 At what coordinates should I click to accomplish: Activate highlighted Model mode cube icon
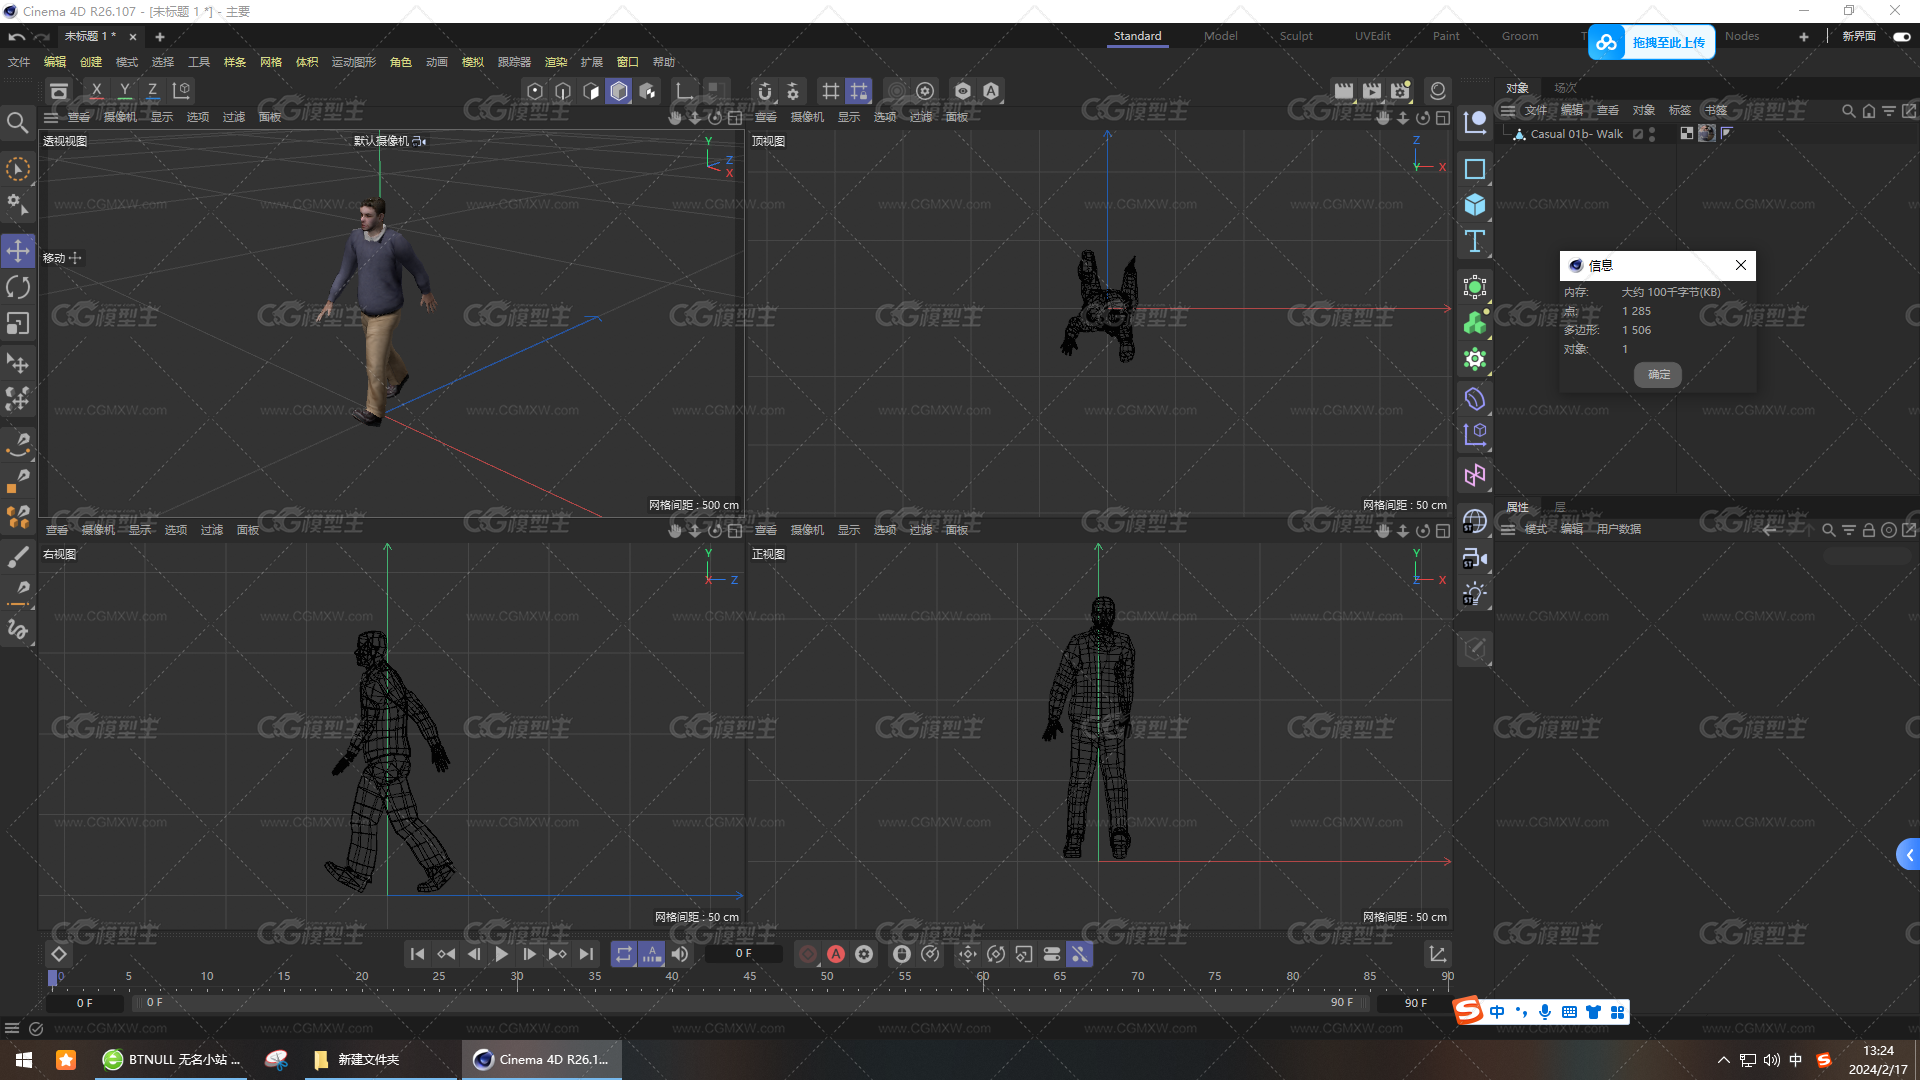619,91
